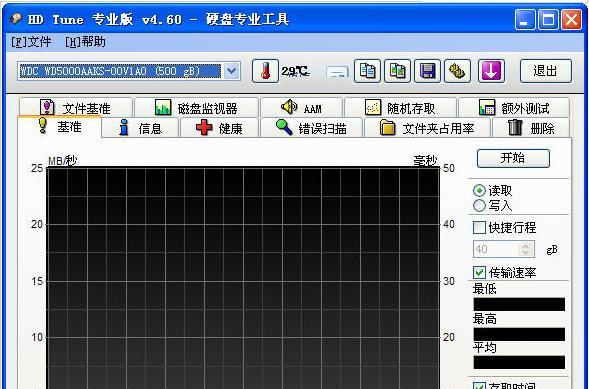Click the purple down-arrow icon
The height and width of the screenshot is (389, 589).
pyautogui.click(x=491, y=71)
